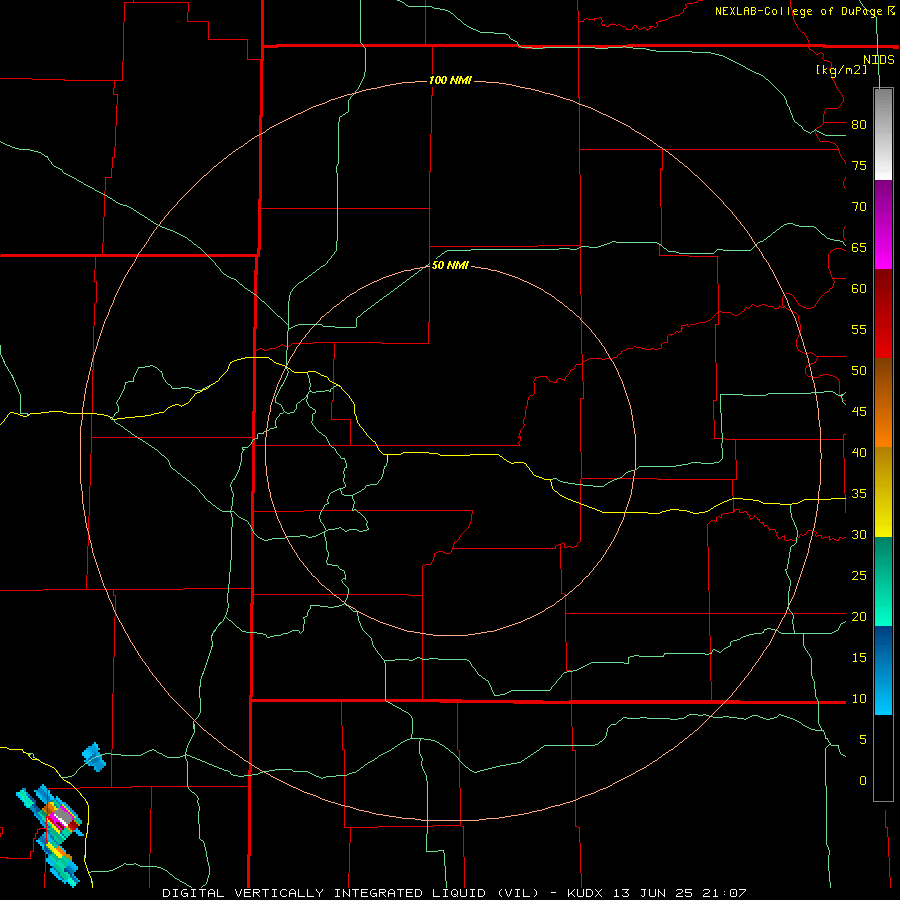
Task: Pick the teal-green segment of the color bar
Action: (883, 581)
